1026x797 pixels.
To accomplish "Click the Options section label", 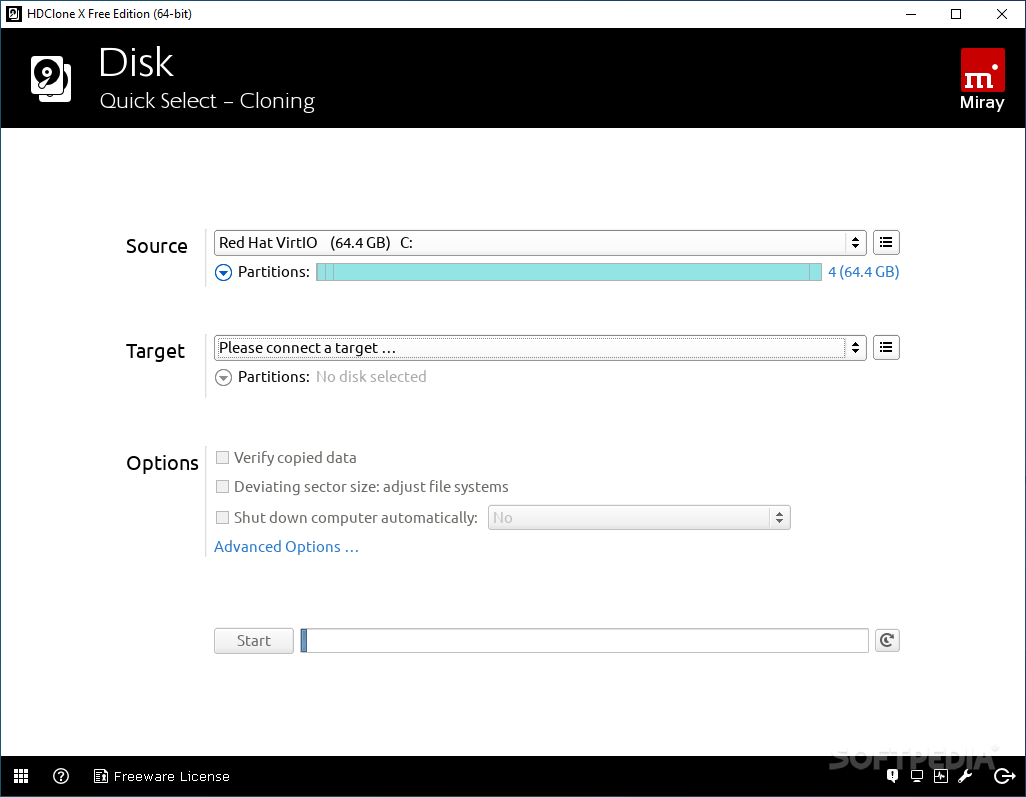I will pos(162,463).
